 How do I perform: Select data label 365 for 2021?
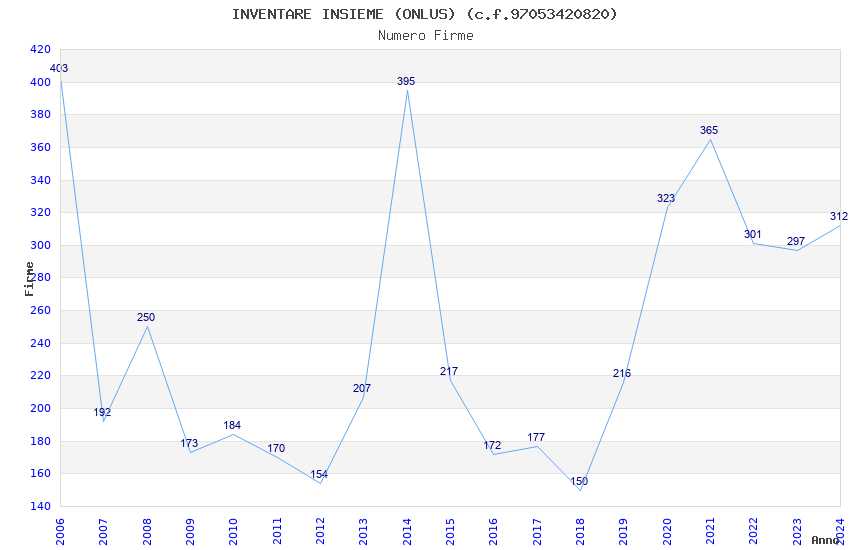pyautogui.click(x=709, y=130)
